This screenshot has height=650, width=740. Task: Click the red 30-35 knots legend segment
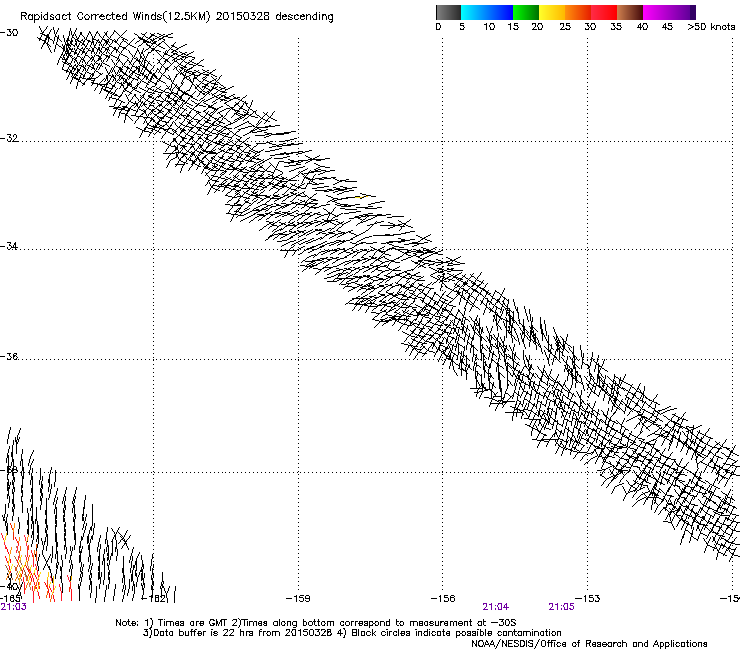click(x=604, y=12)
